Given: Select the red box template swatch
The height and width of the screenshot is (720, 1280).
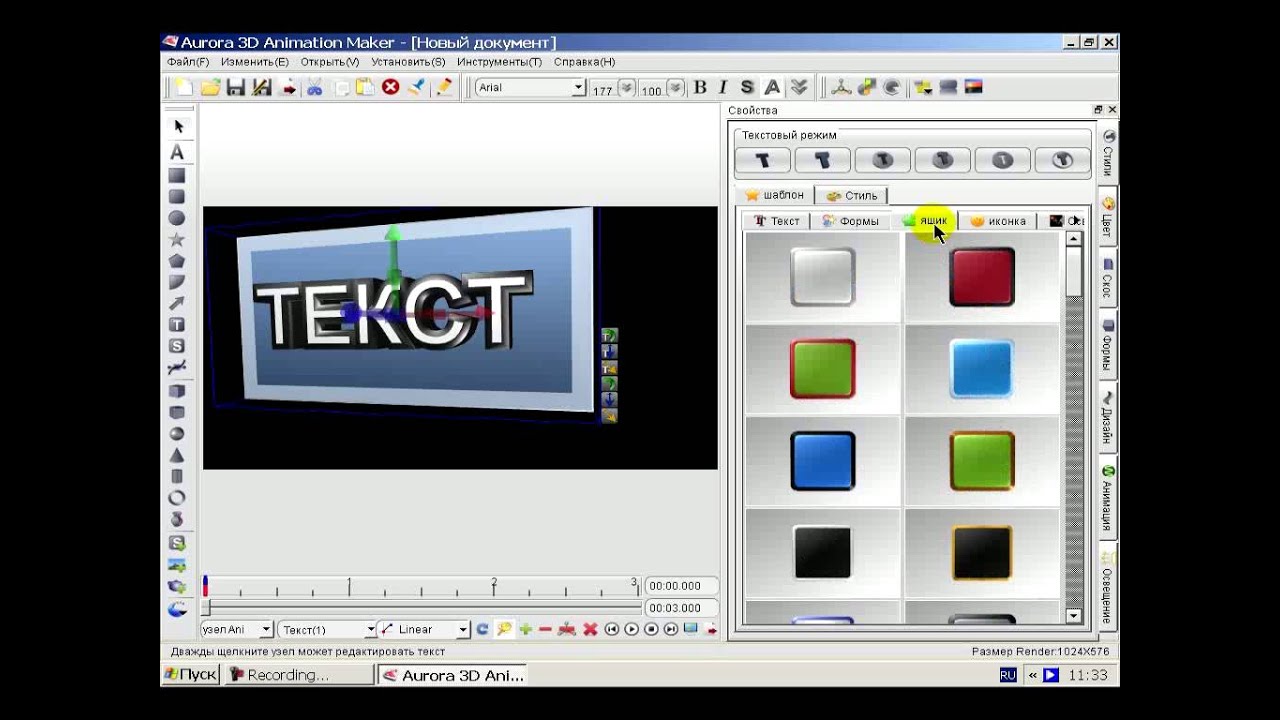Looking at the screenshot, I should click(982, 277).
